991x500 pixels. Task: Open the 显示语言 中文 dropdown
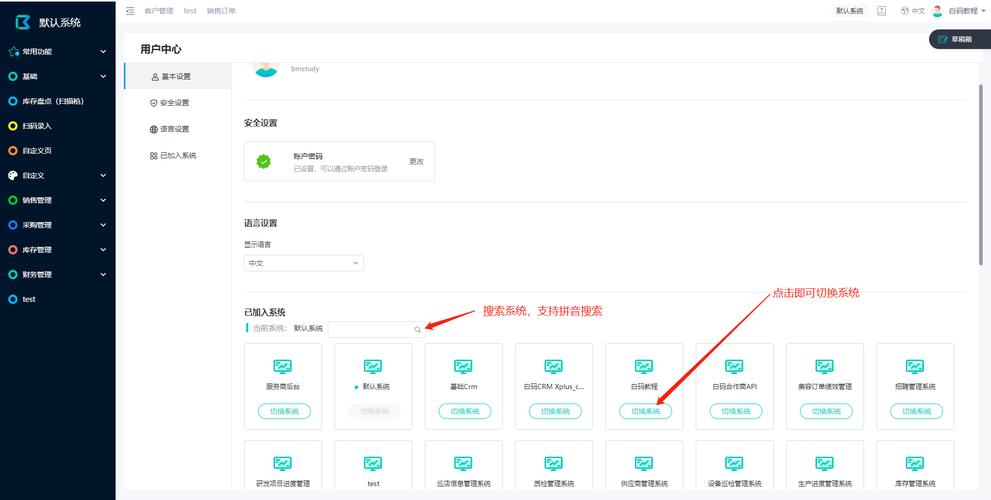click(x=304, y=263)
